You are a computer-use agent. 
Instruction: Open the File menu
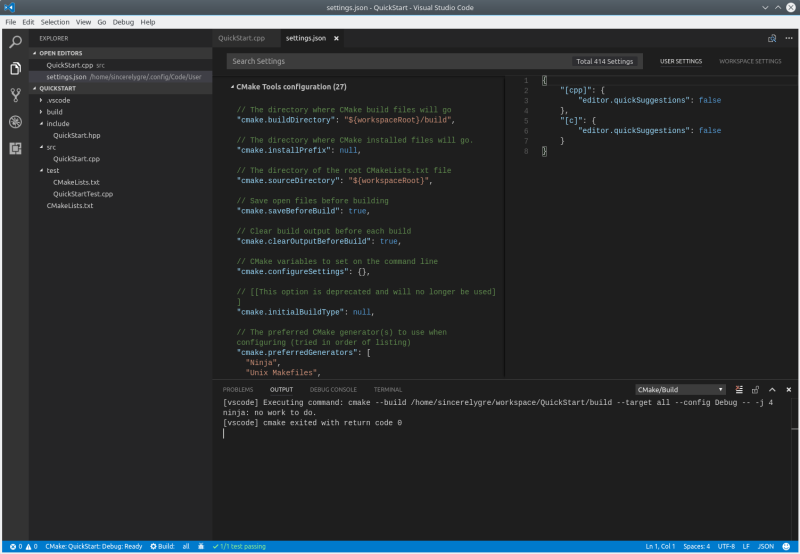11,22
